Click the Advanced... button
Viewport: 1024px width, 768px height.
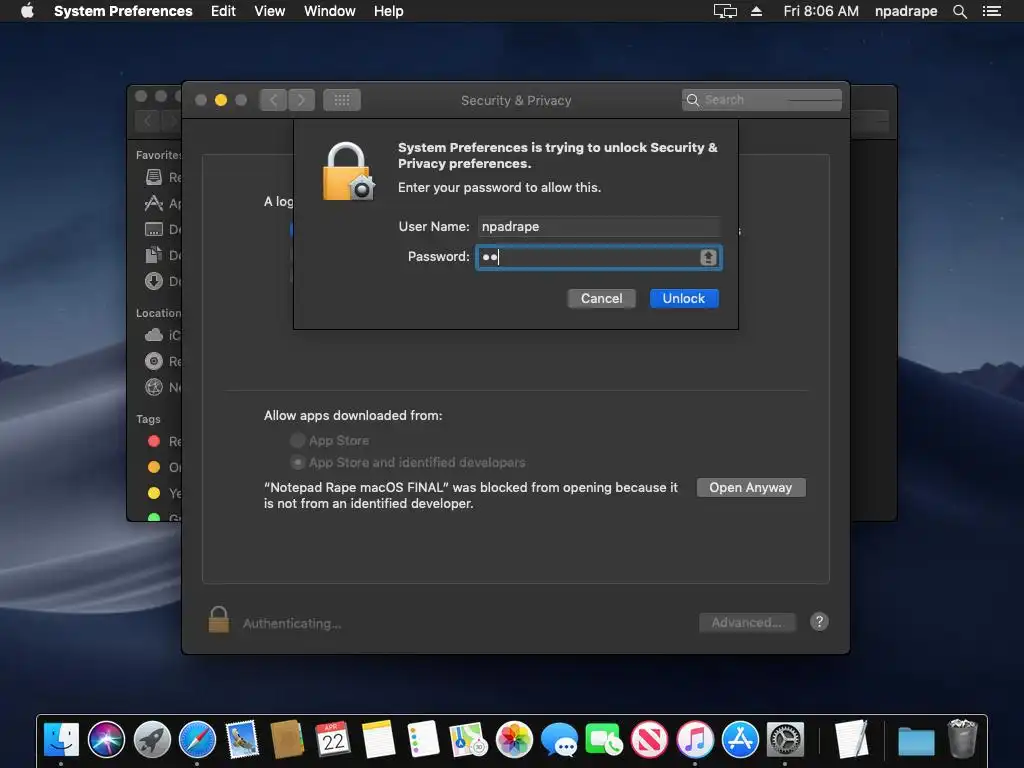pos(747,622)
